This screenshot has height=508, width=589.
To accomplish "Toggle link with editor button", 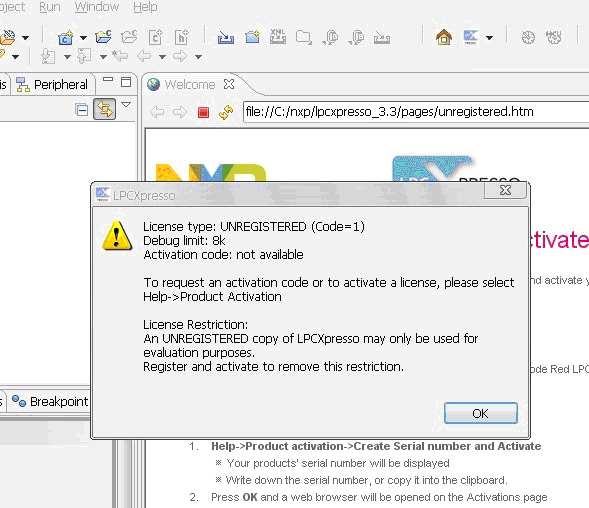I will [104, 109].
